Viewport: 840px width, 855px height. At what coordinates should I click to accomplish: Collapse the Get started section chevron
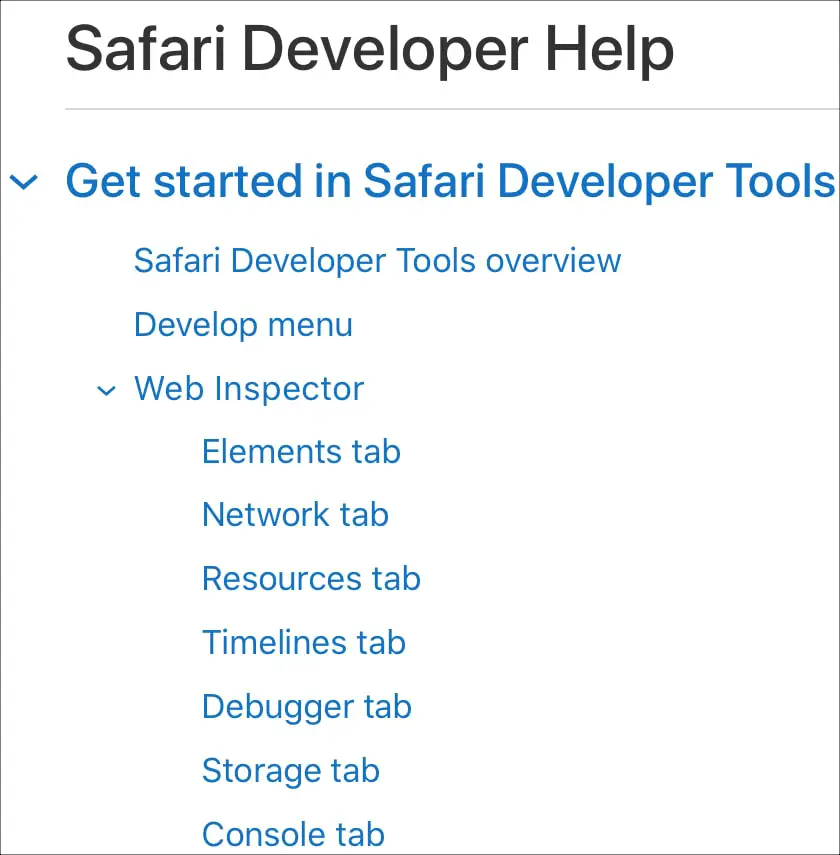tap(24, 182)
